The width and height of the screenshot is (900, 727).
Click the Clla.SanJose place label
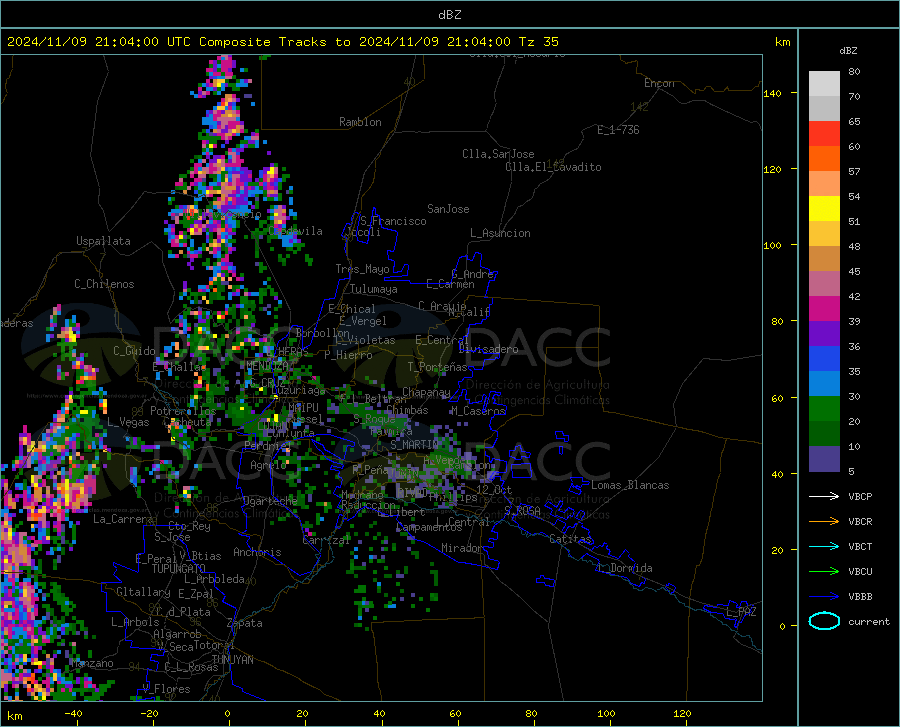click(x=498, y=154)
